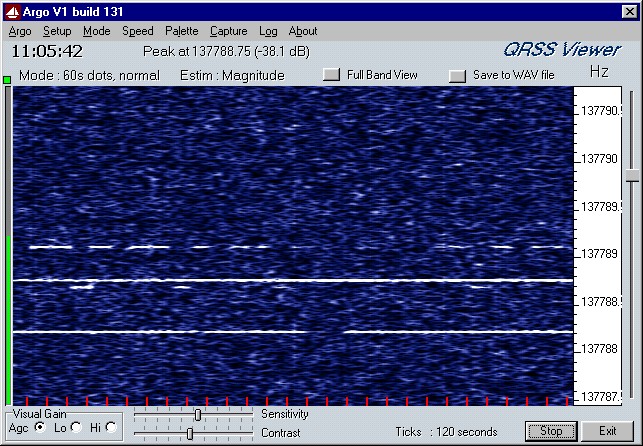Image resolution: width=643 pixels, height=446 pixels.
Task: Click the Visual Gain group label
Action: click(x=39, y=414)
